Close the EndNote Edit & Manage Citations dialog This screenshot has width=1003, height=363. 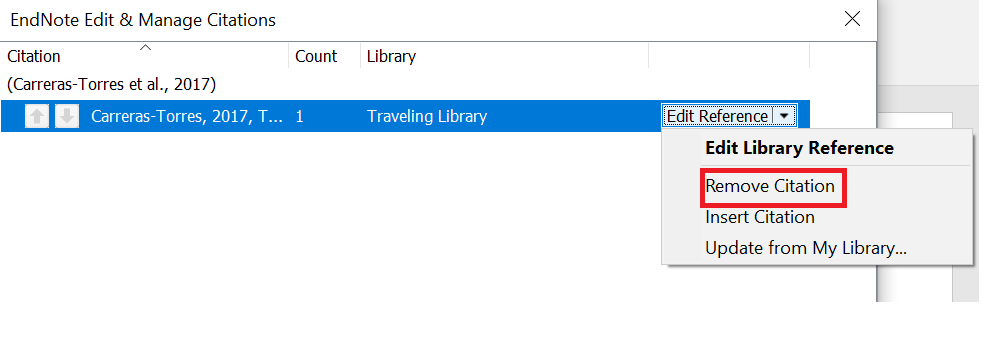852,19
